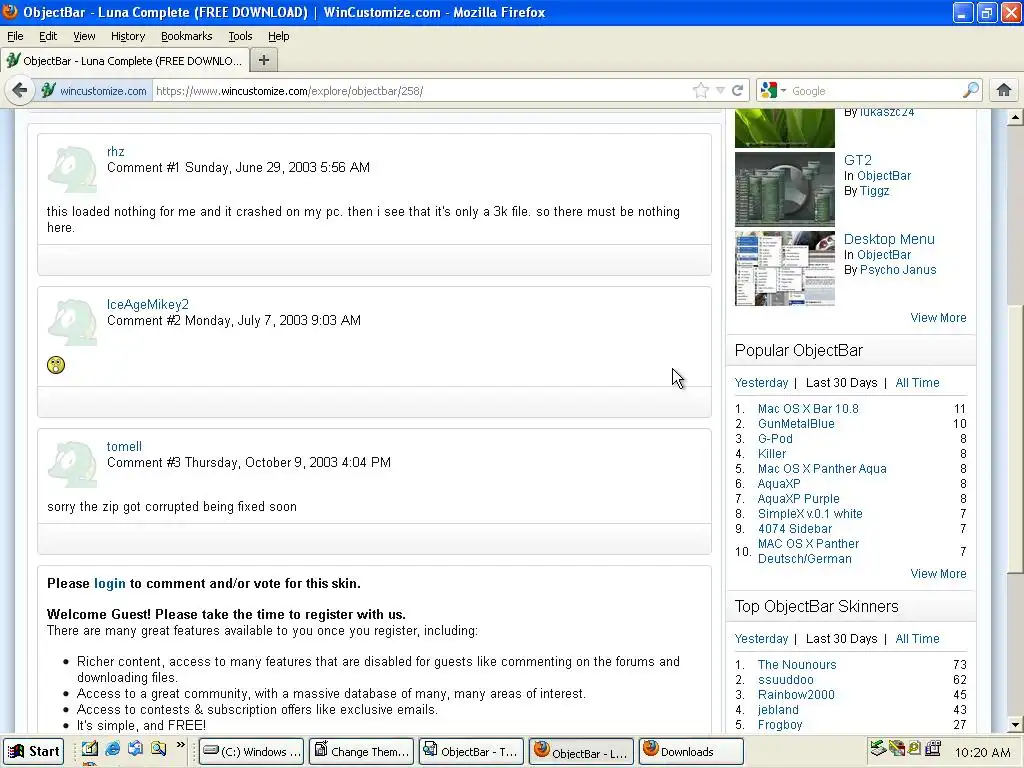Switch Popular ObjectBar to All Time
1024x768 pixels.
pyautogui.click(x=917, y=383)
